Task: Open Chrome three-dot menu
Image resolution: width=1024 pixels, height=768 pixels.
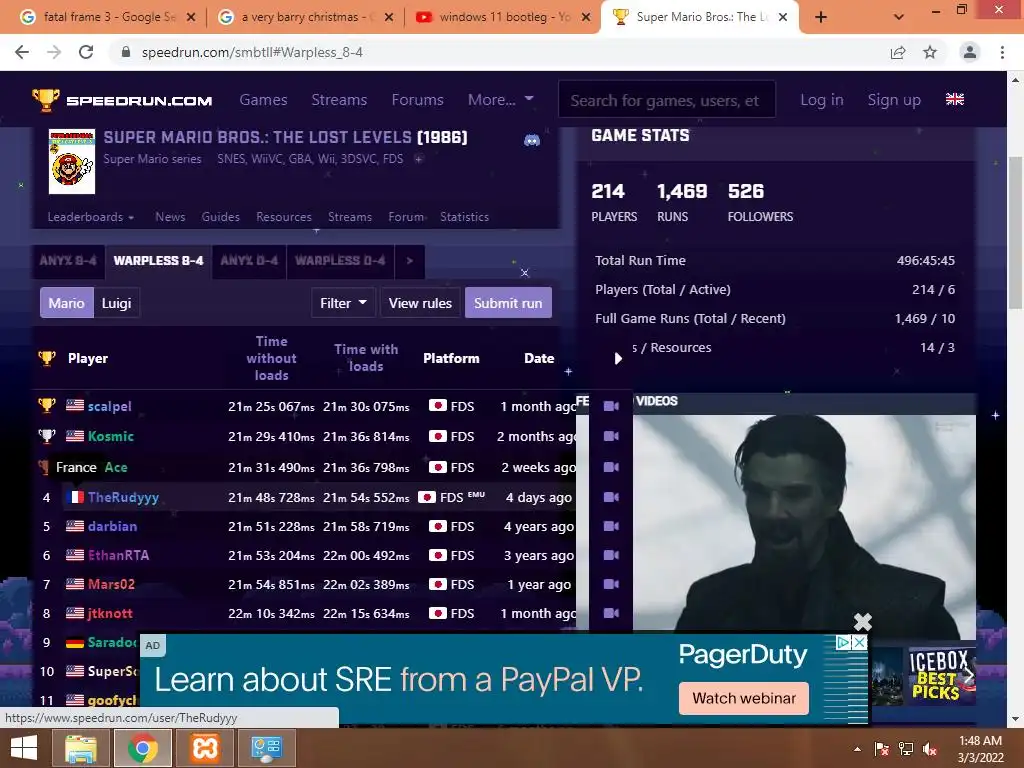Action: click(1002, 52)
